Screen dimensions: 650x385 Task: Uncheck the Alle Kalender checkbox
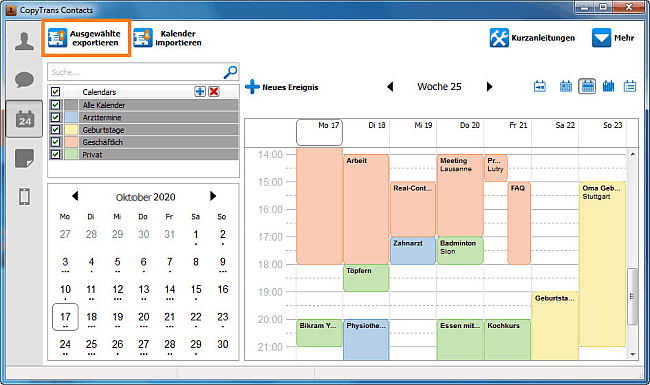56,105
